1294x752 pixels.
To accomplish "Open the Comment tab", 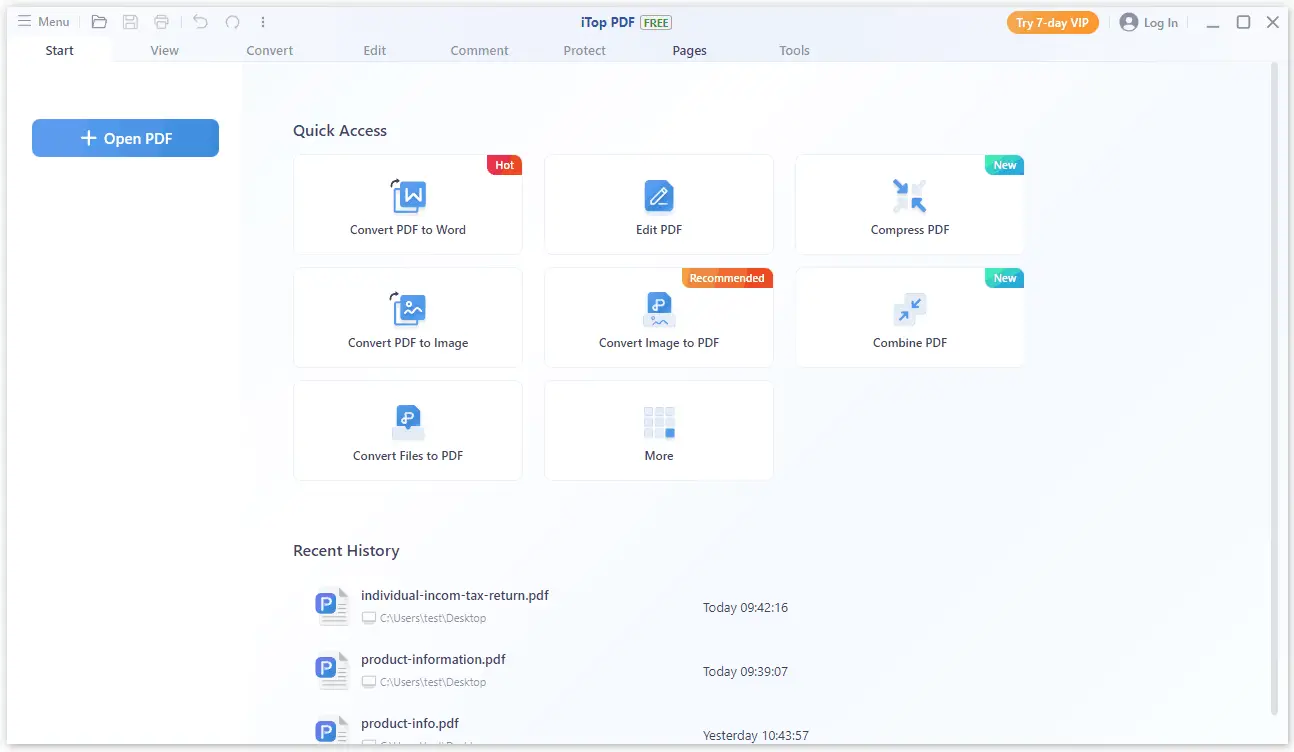I will pyautogui.click(x=480, y=50).
